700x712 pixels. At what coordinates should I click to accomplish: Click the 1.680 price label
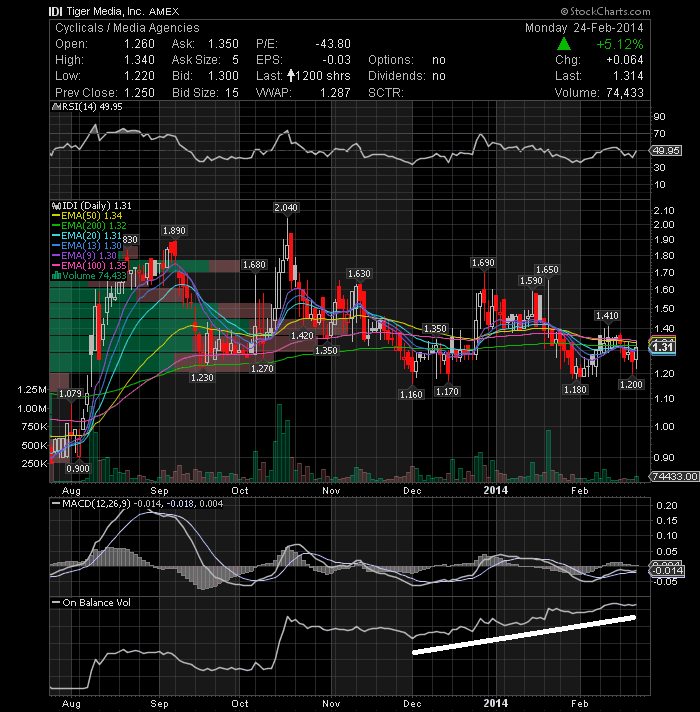click(x=254, y=265)
